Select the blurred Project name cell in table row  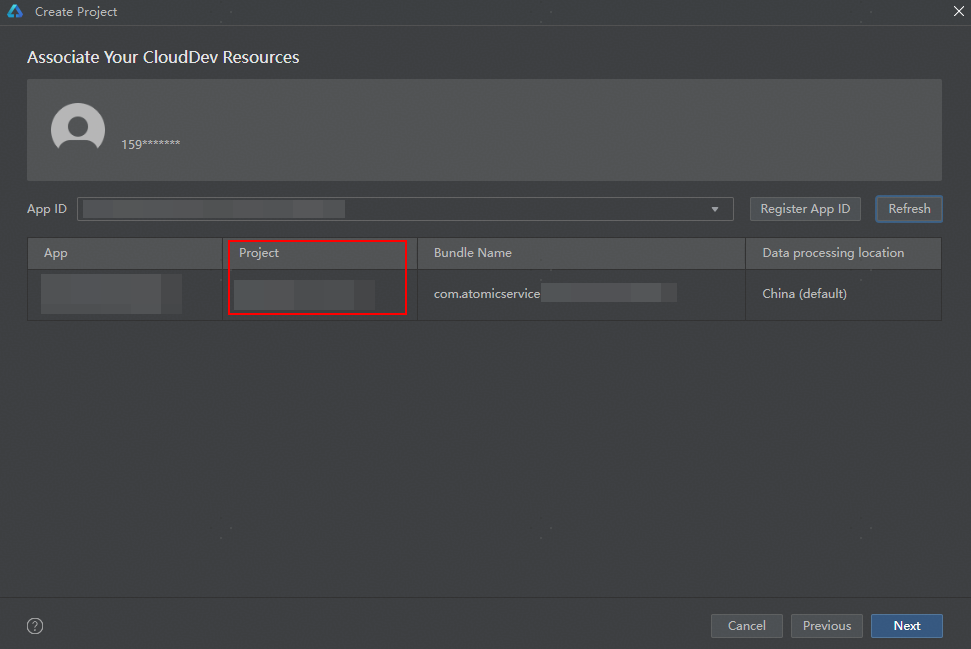tap(304, 294)
